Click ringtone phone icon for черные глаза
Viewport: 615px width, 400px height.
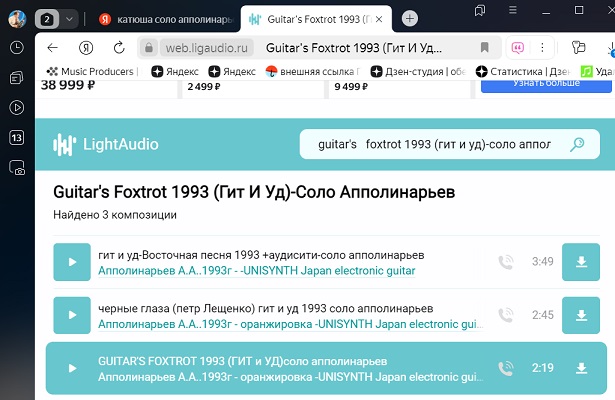click(x=506, y=315)
